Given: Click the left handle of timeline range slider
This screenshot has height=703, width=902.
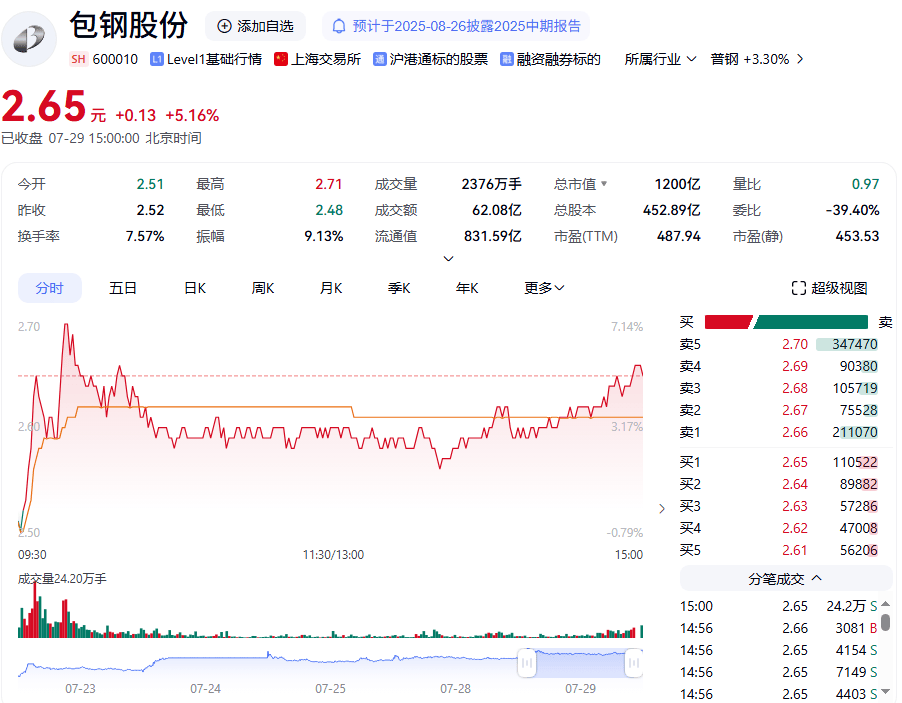Looking at the screenshot, I should (x=526, y=662).
